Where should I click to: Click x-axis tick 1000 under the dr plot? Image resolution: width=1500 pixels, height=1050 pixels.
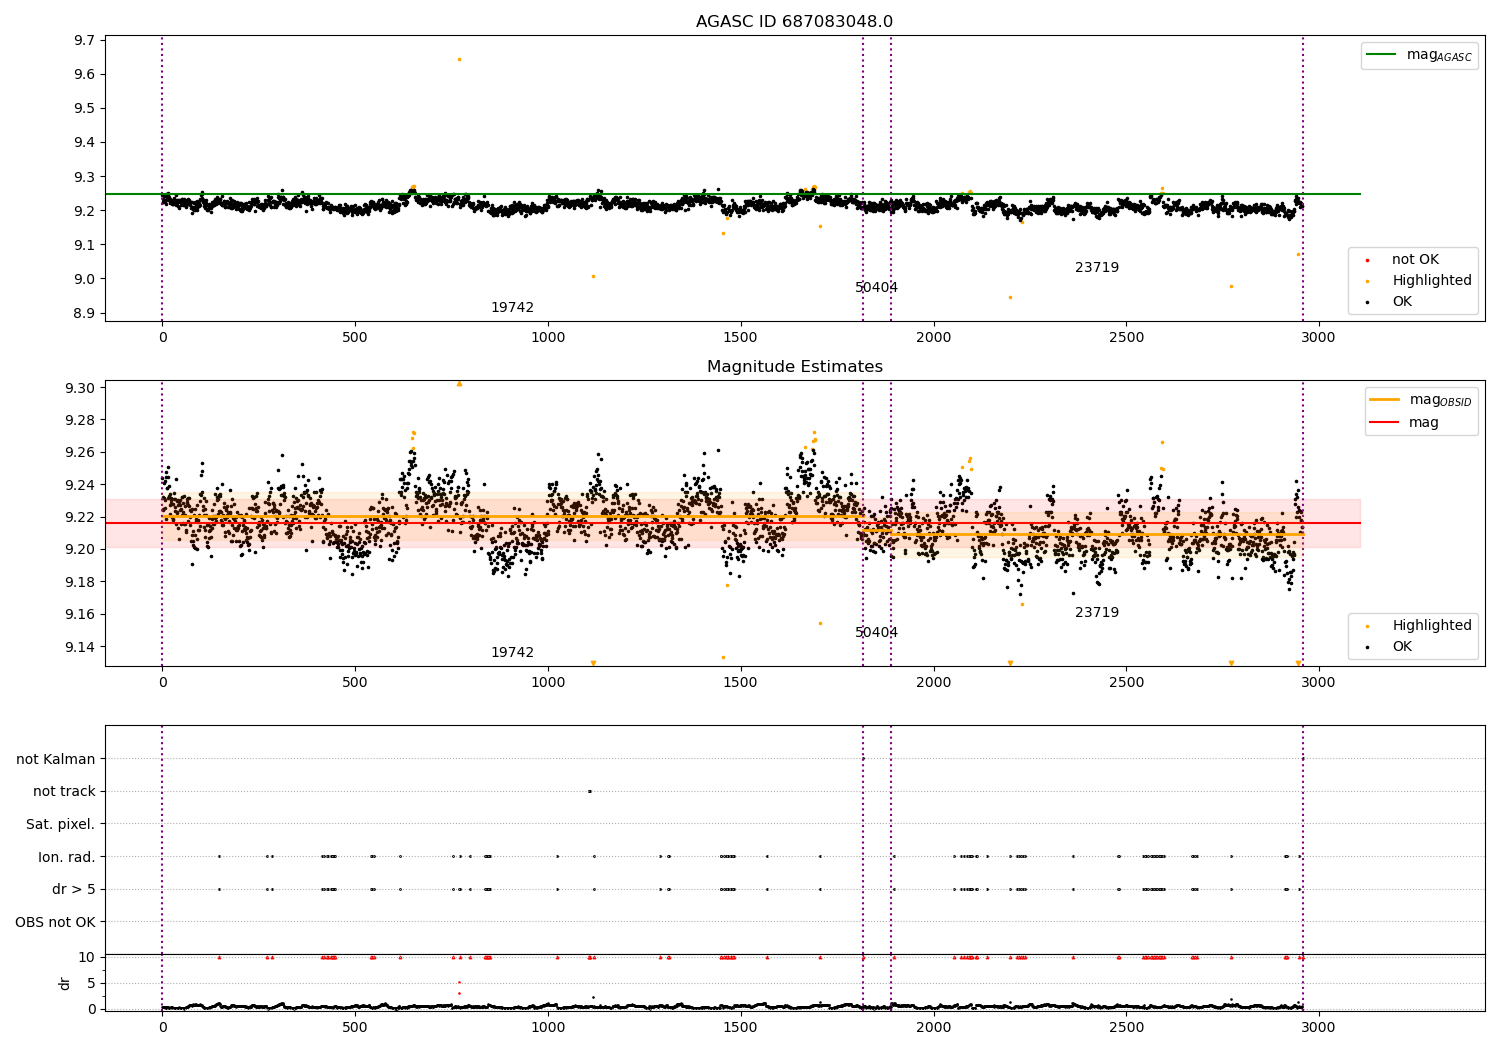coord(548,1027)
